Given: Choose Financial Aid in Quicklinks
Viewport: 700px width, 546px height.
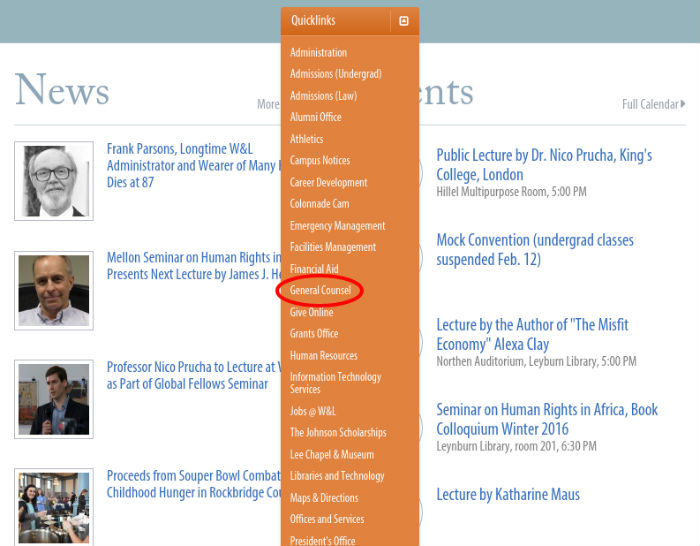Looking at the screenshot, I should [x=314, y=269].
